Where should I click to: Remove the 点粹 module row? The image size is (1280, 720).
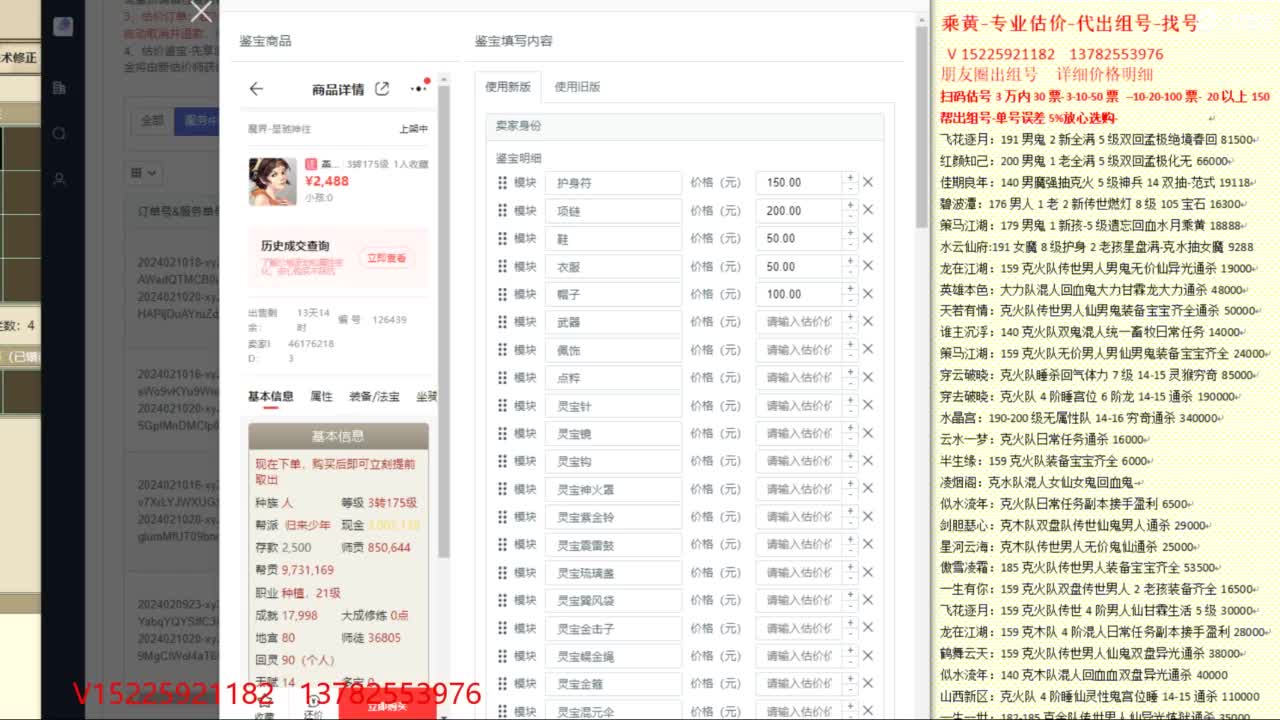point(868,378)
